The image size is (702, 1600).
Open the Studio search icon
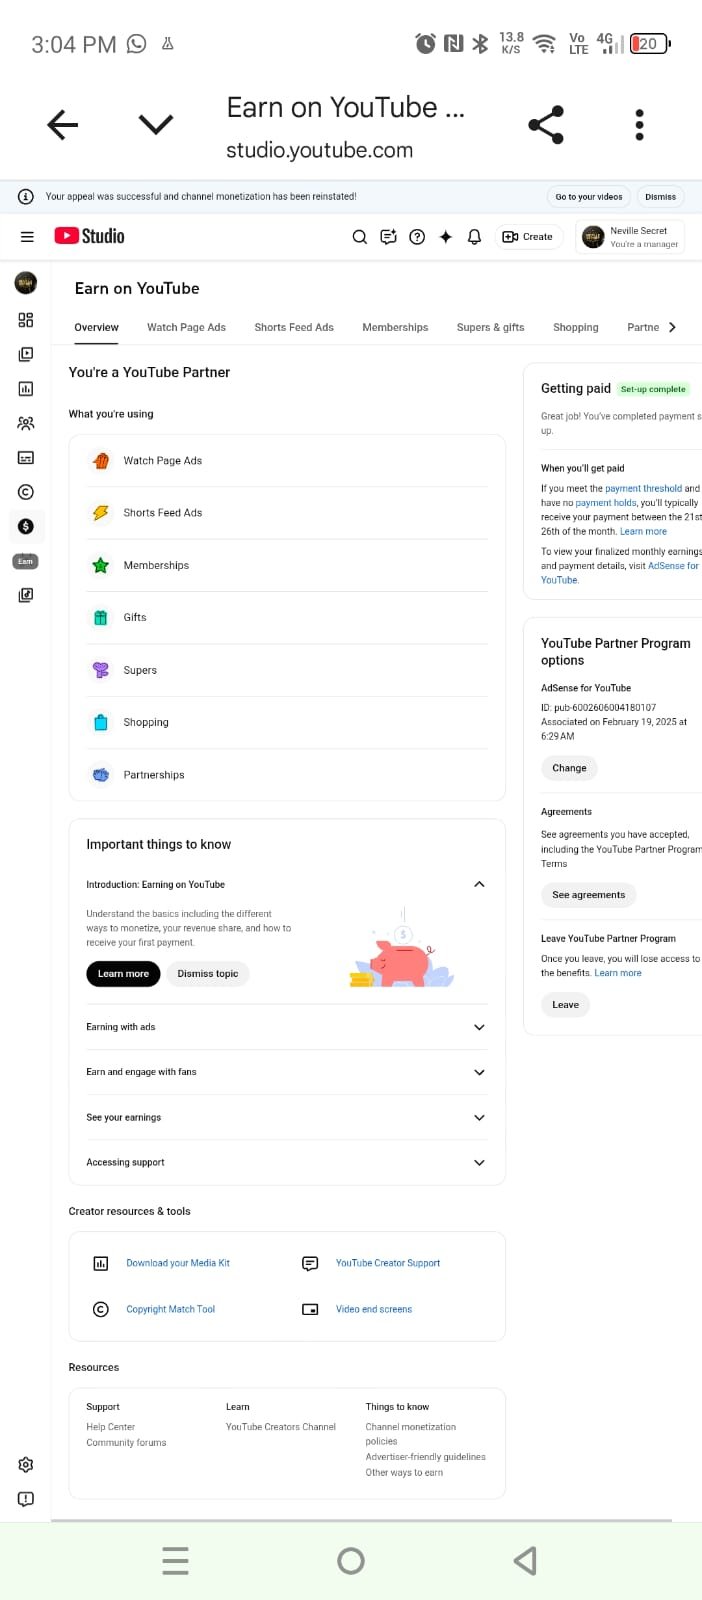coord(360,237)
